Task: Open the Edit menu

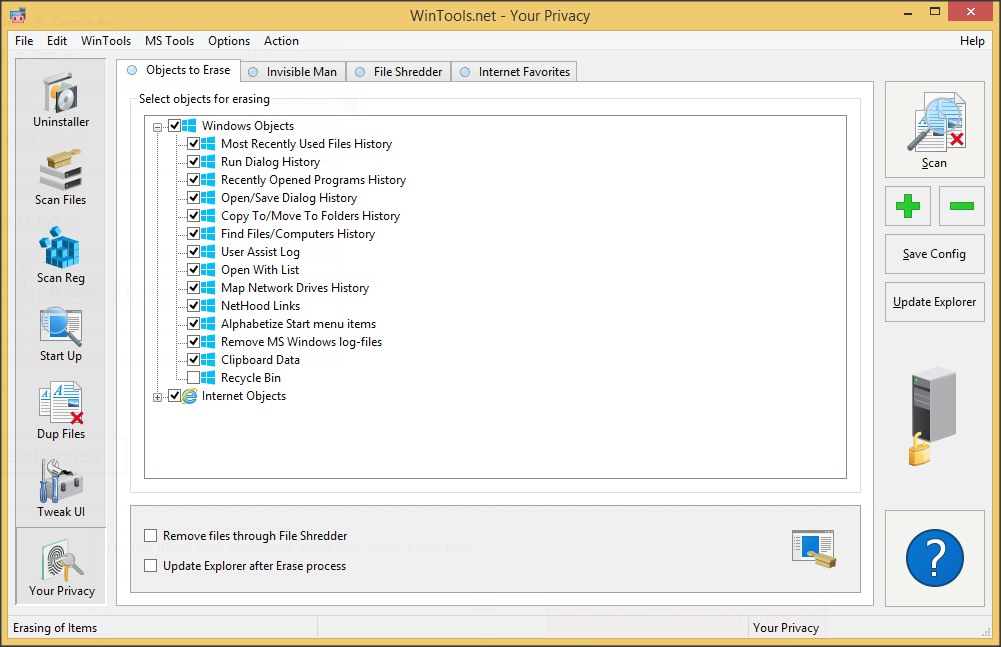Action: click(x=57, y=41)
